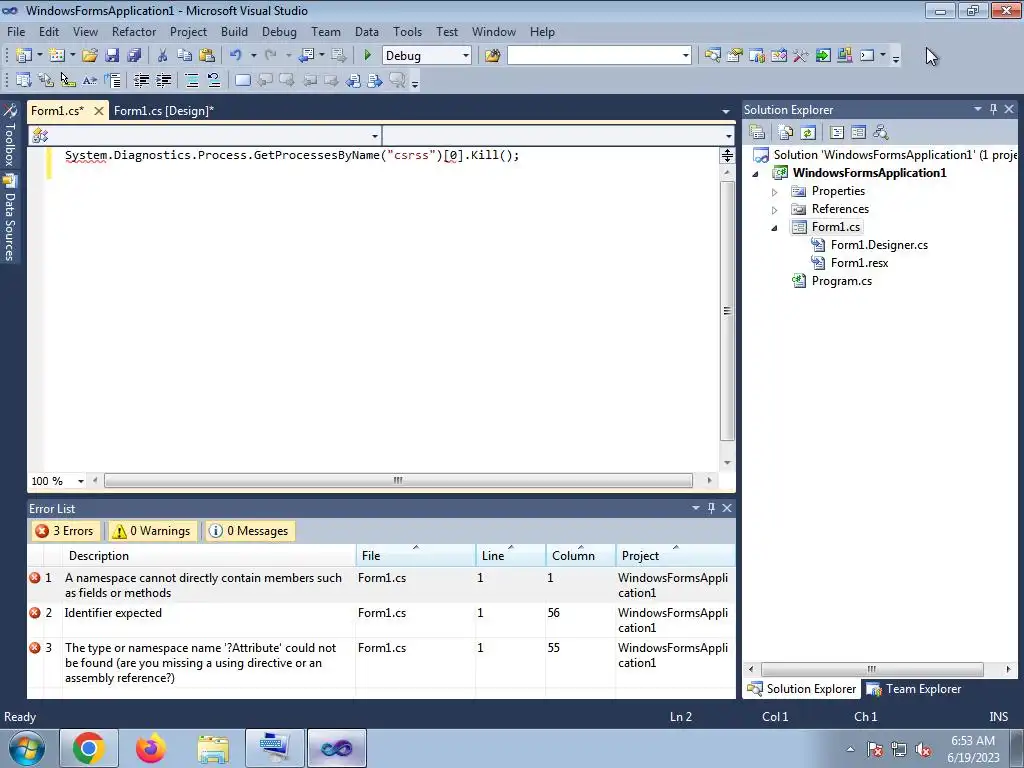Image resolution: width=1024 pixels, height=768 pixels.
Task: Cut selection with the scissors icon
Action: [x=163, y=56]
